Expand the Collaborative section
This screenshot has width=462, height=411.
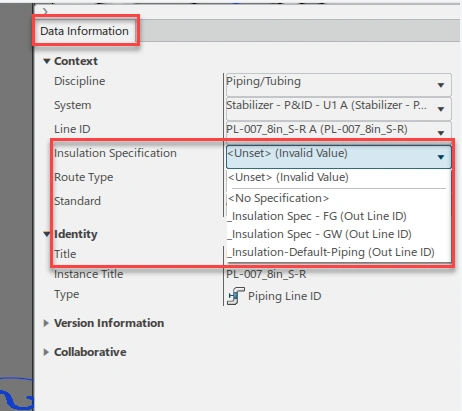[46, 352]
